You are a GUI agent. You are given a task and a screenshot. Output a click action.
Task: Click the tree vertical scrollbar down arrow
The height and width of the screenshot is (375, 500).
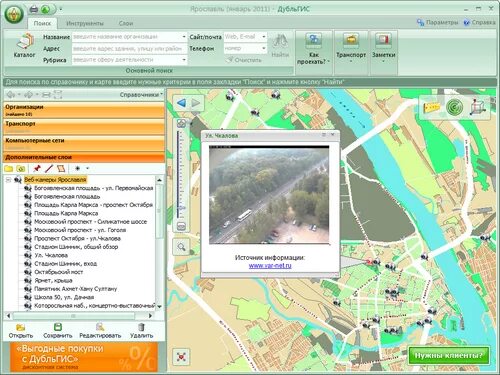(x=160, y=306)
